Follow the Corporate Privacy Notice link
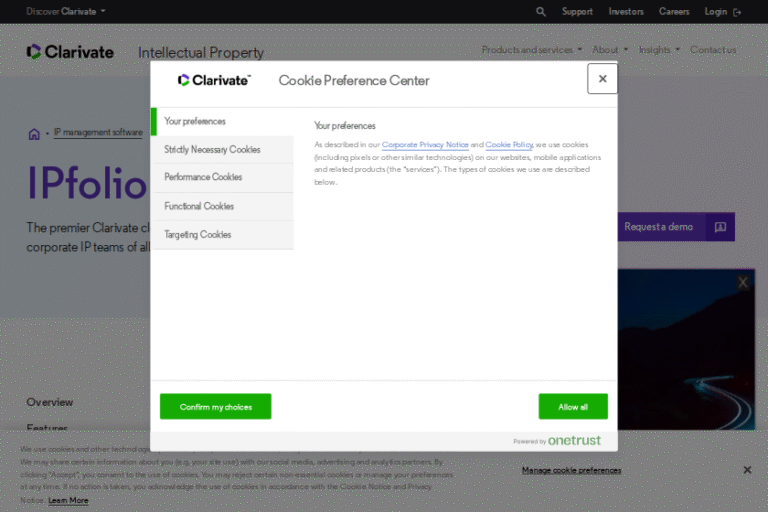 click(x=425, y=145)
